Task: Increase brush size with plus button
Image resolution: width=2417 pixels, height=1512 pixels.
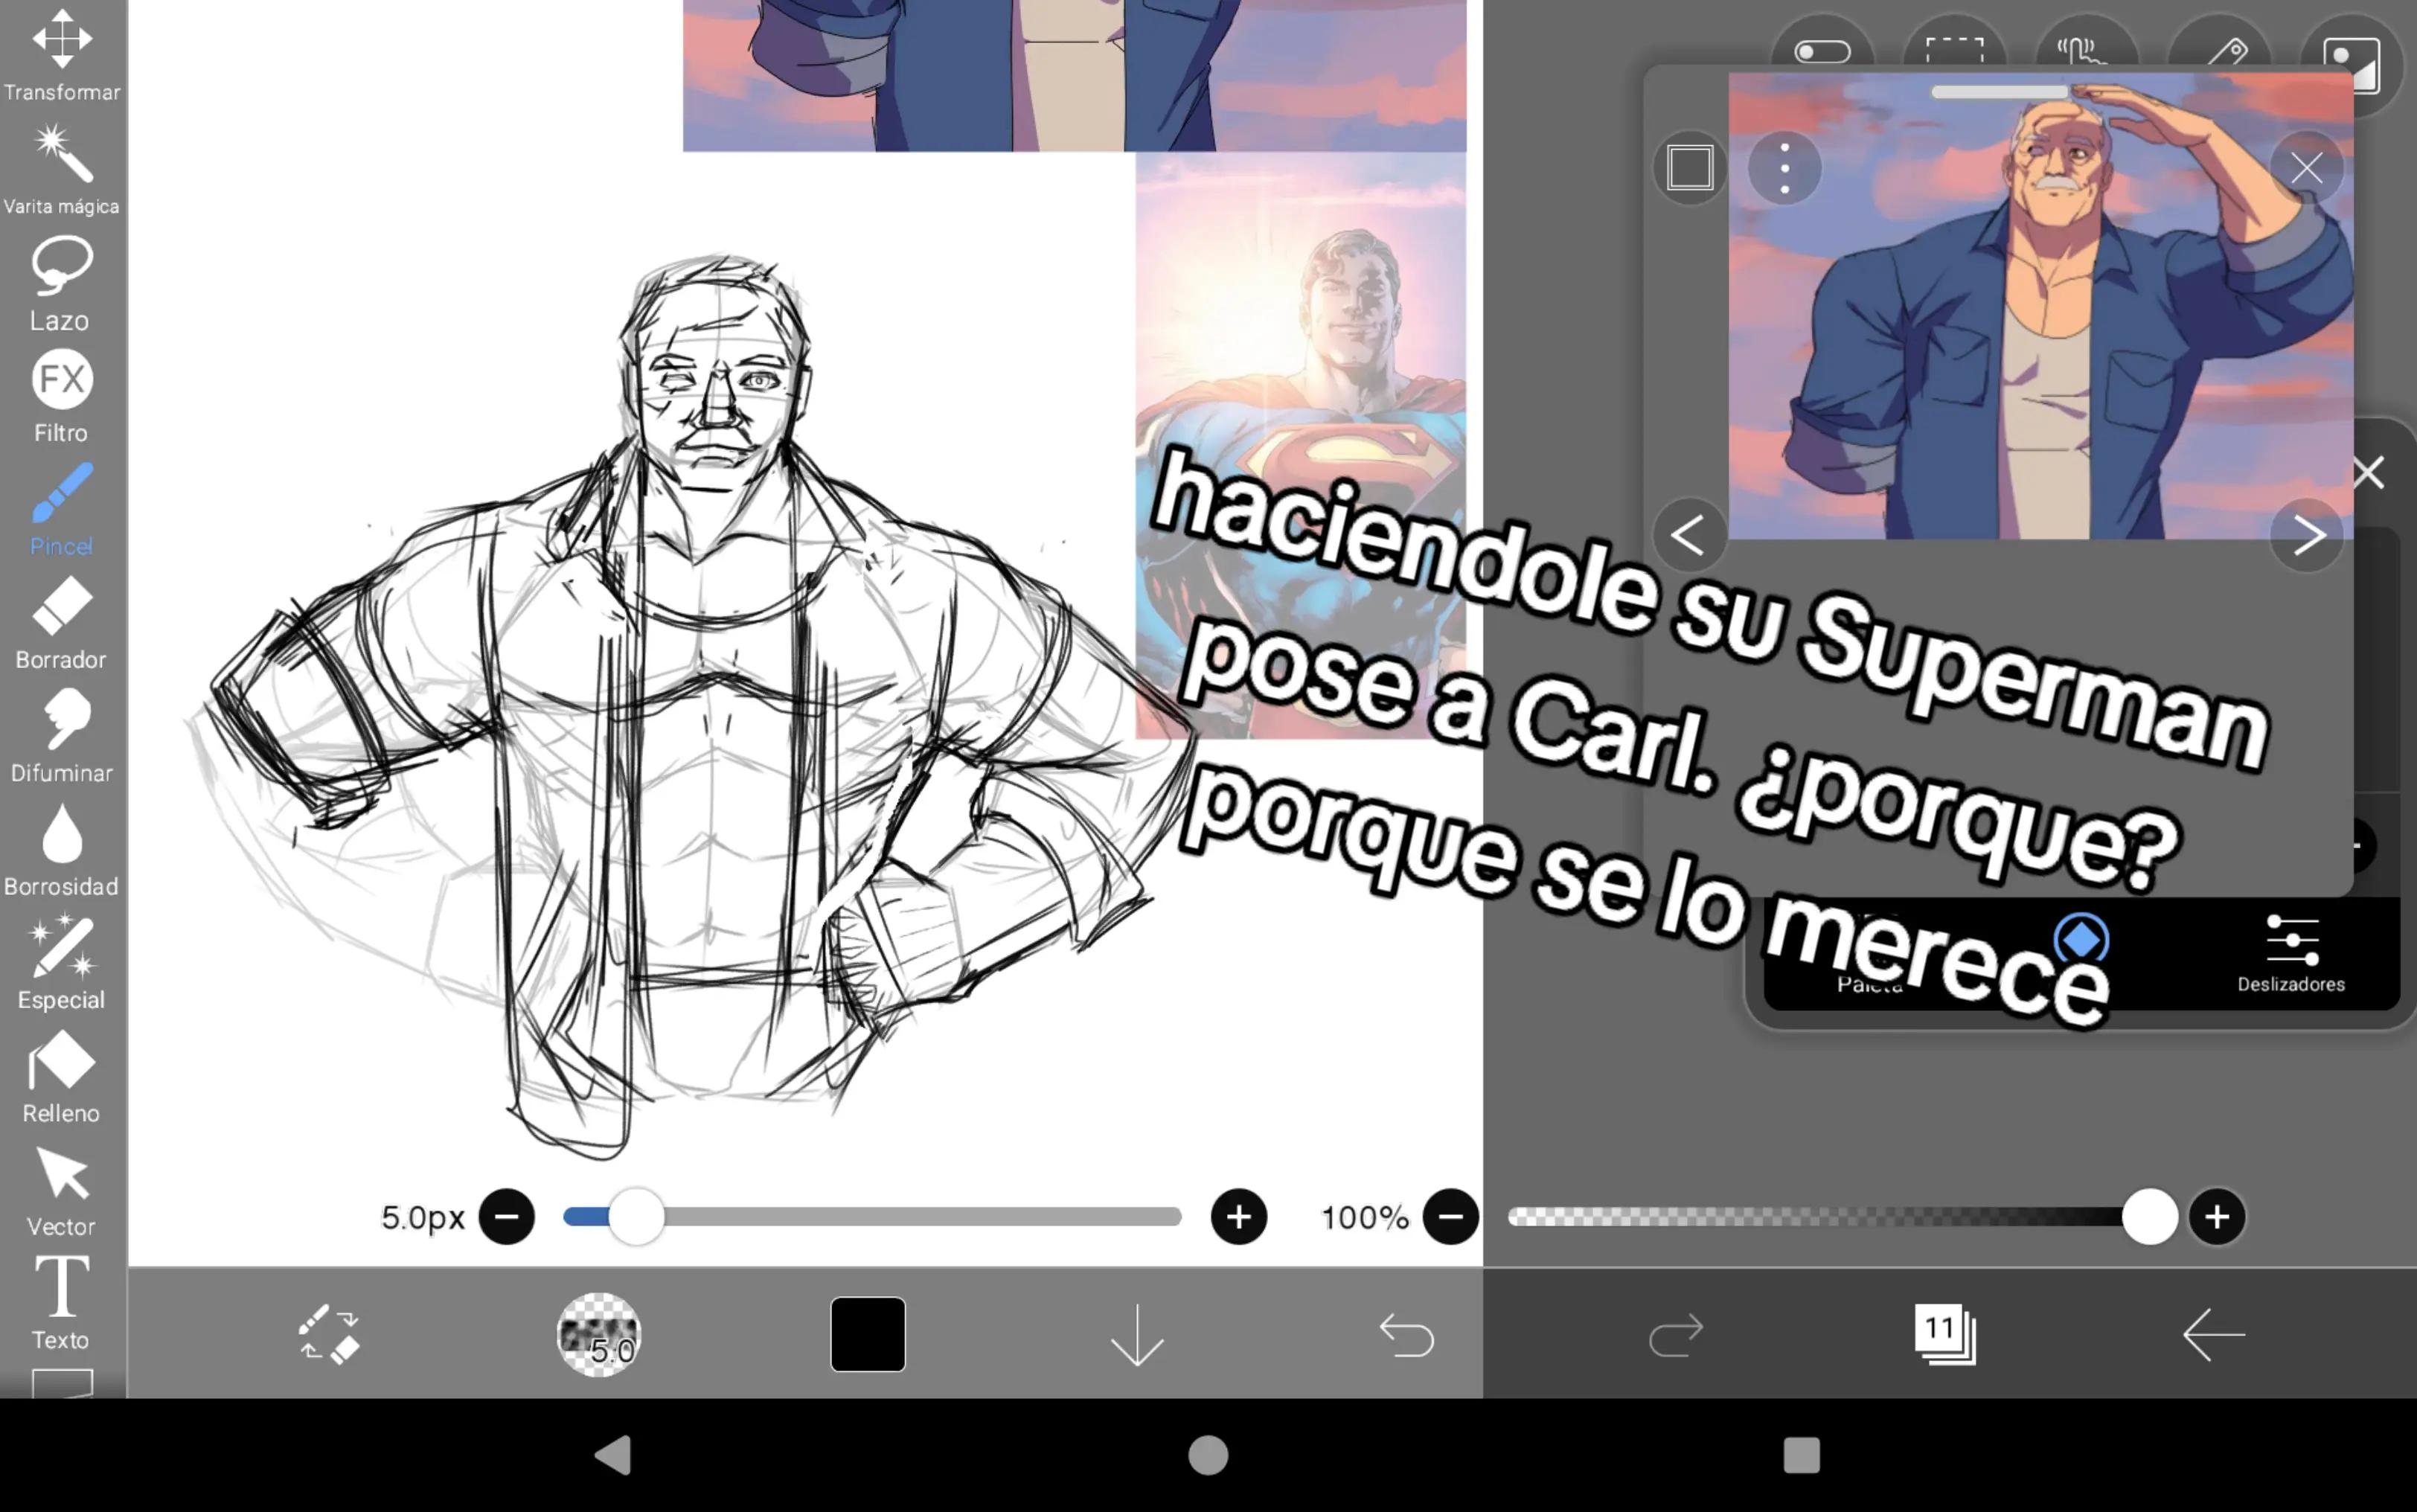Action: pos(1239,1217)
